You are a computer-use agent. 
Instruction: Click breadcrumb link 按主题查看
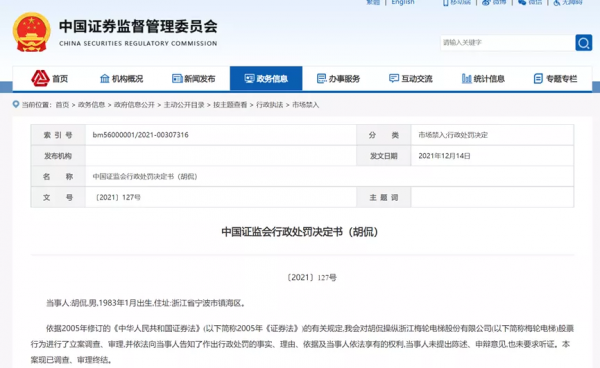tap(230, 105)
